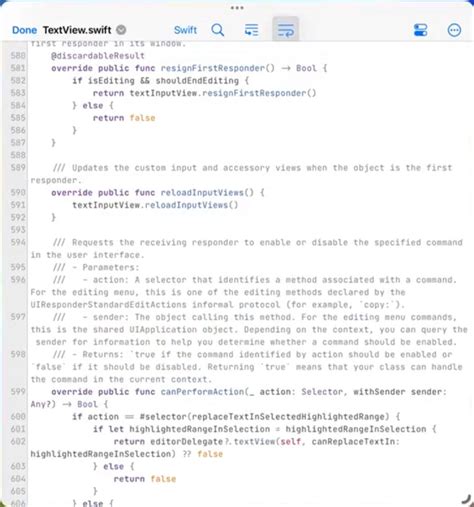Click line number 599 in gutter
474x507 pixels.
pyautogui.click(x=18, y=392)
